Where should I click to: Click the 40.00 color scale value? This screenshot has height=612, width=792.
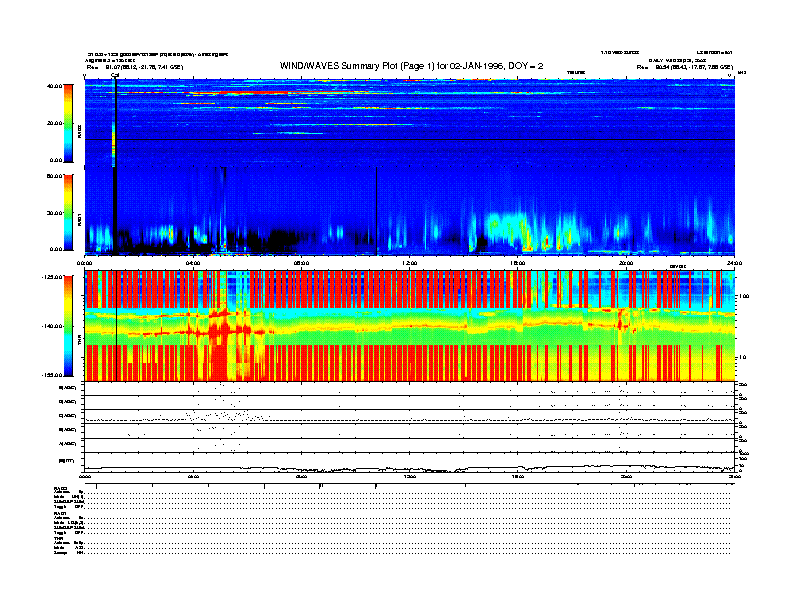click(x=55, y=86)
